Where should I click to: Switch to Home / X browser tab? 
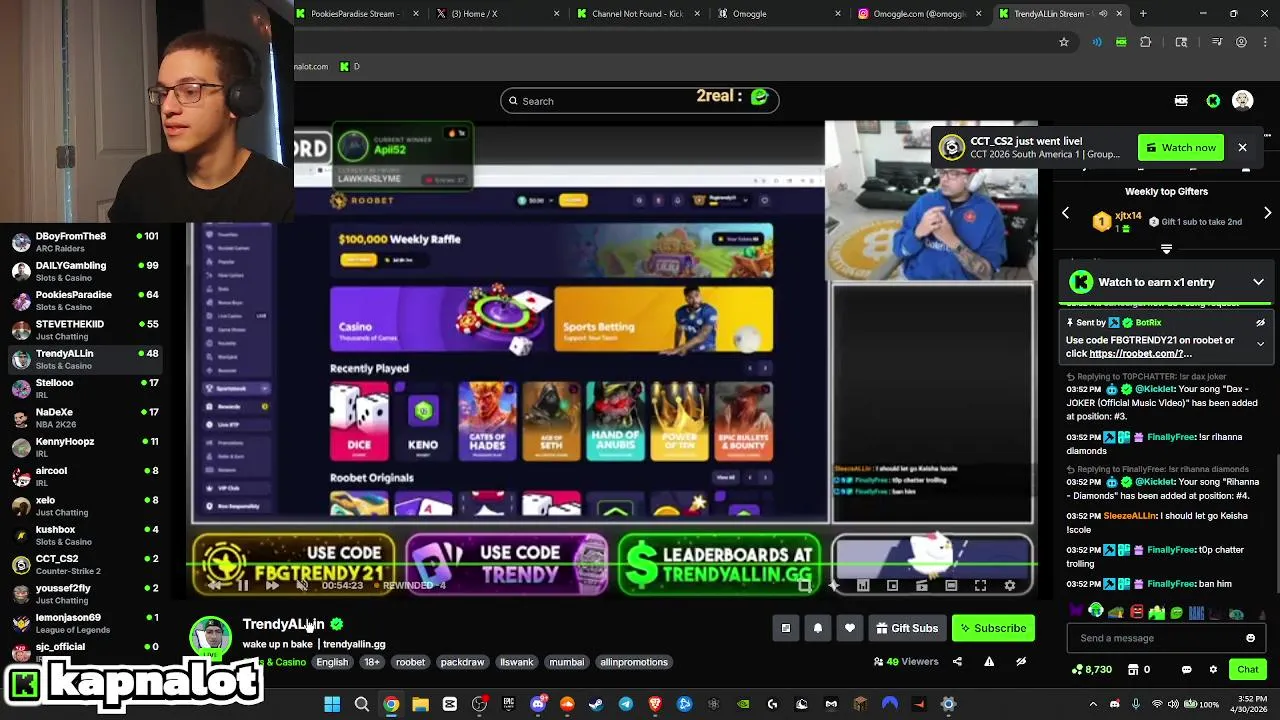coord(497,14)
